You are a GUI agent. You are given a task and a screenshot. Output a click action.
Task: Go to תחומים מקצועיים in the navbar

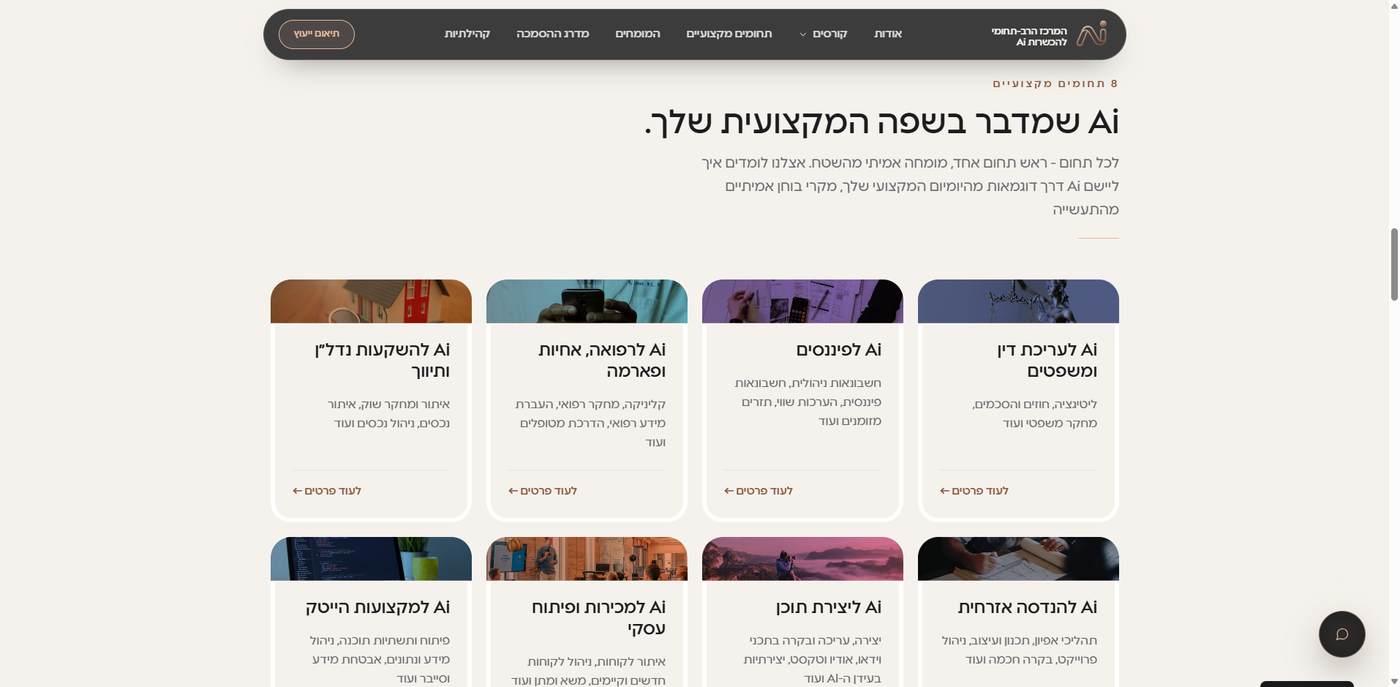[x=729, y=34]
